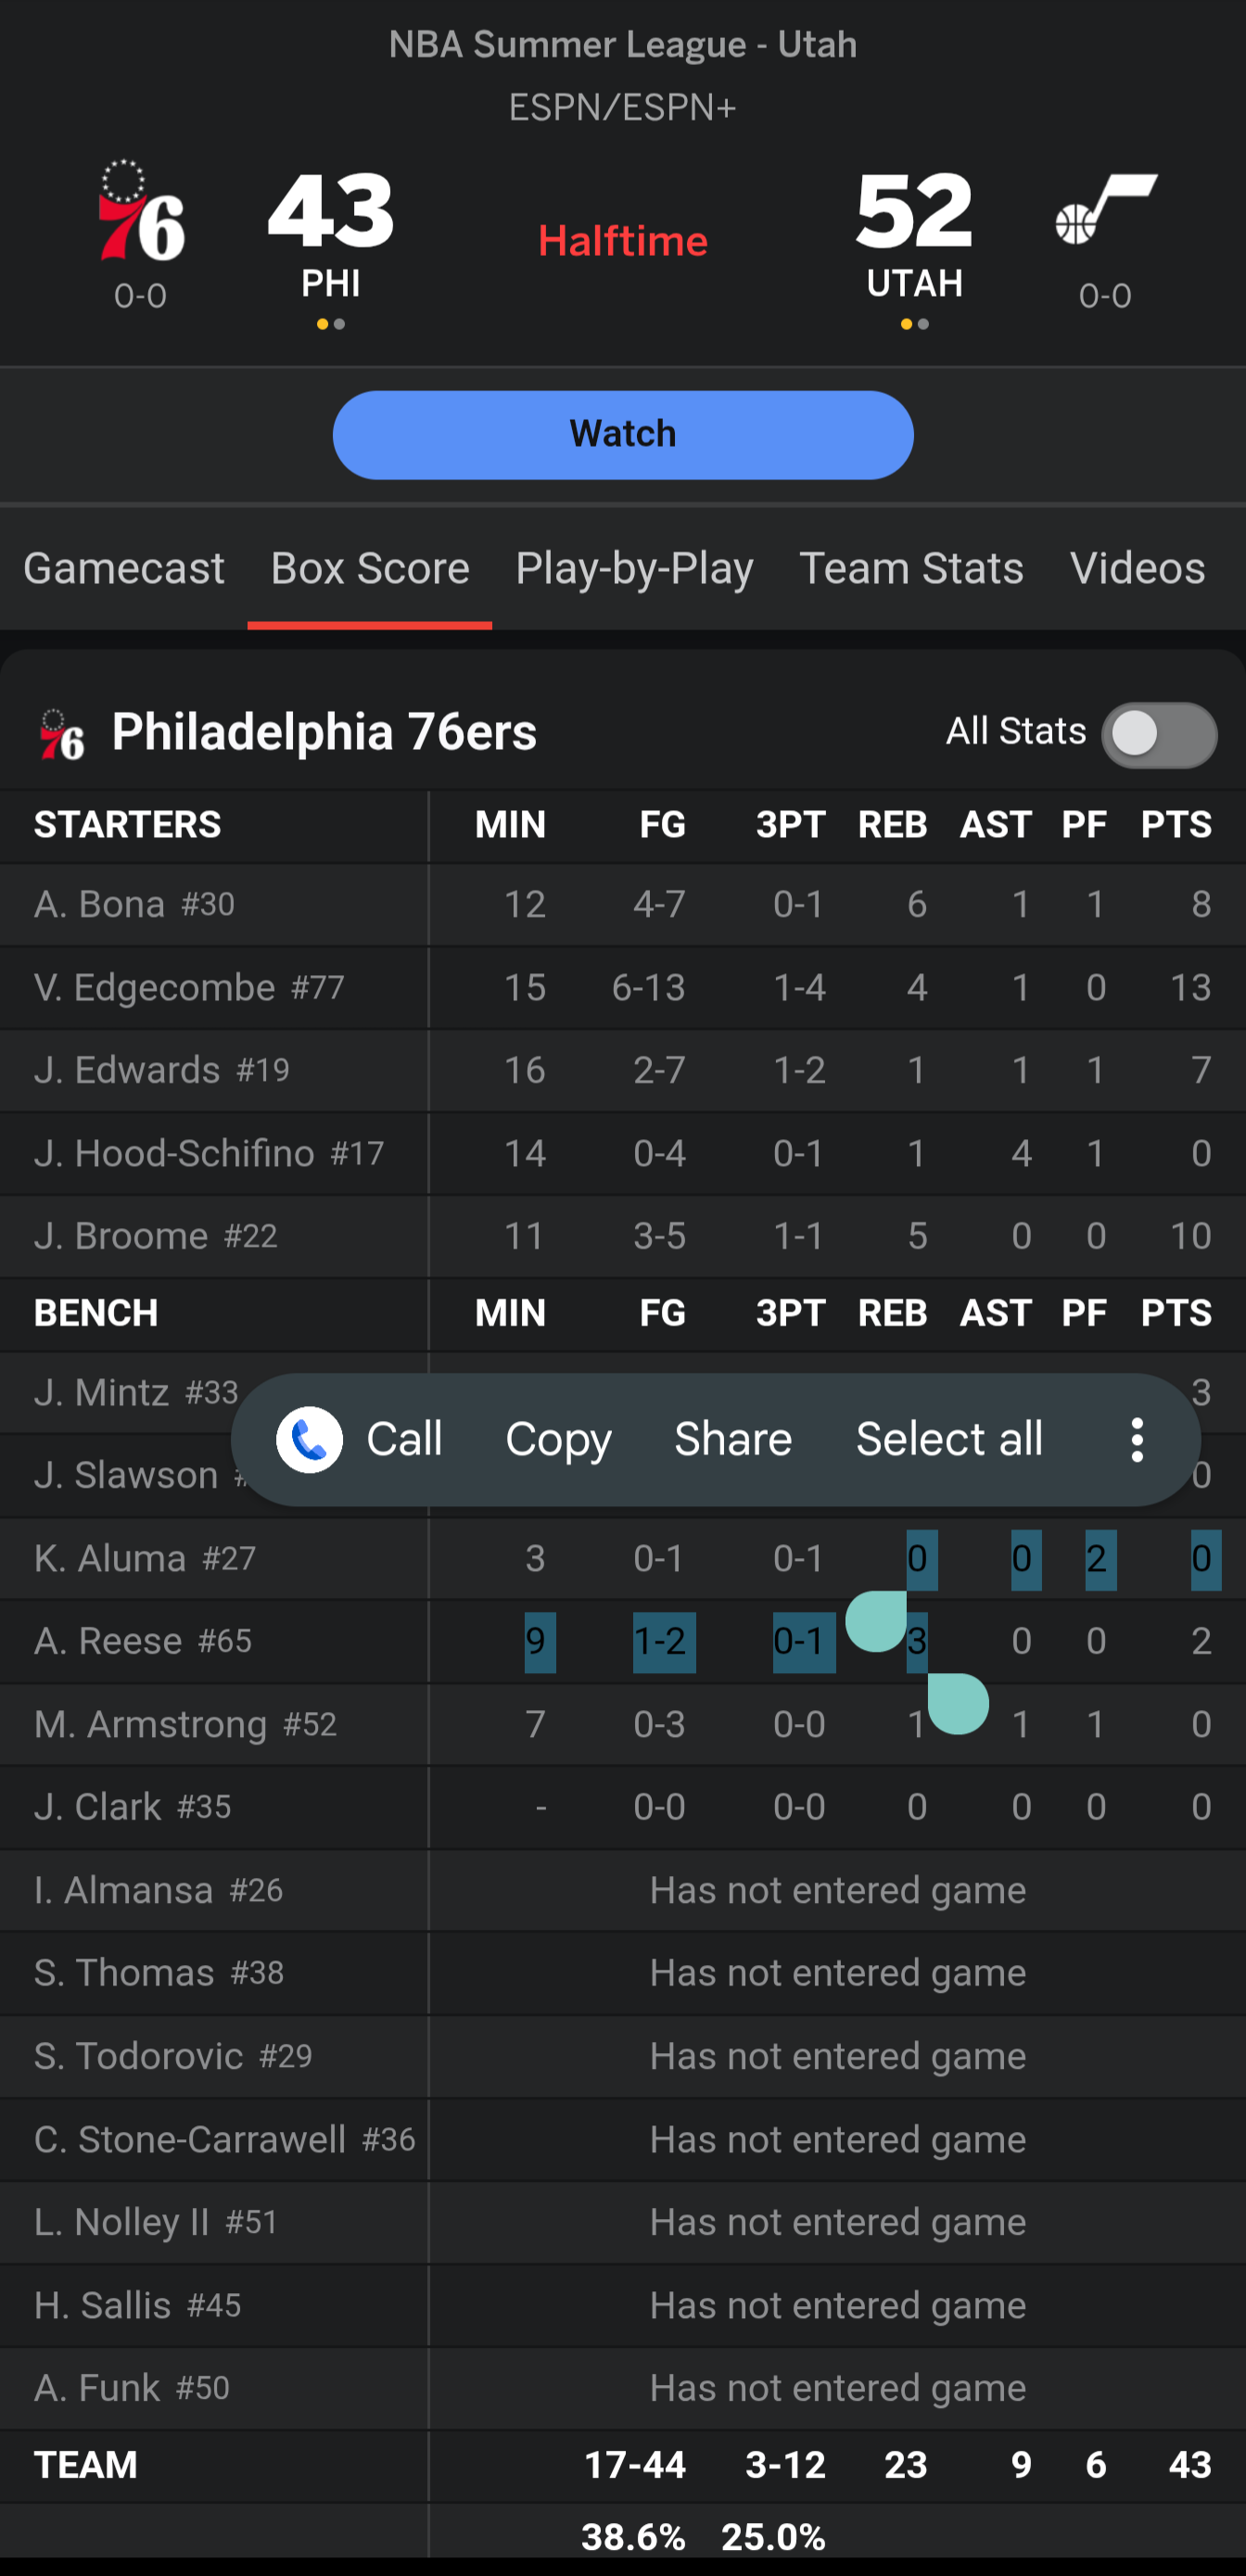The image size is (1246, 2576).
Task: Switch to the Gamecast tab
Action: [124, 569]
